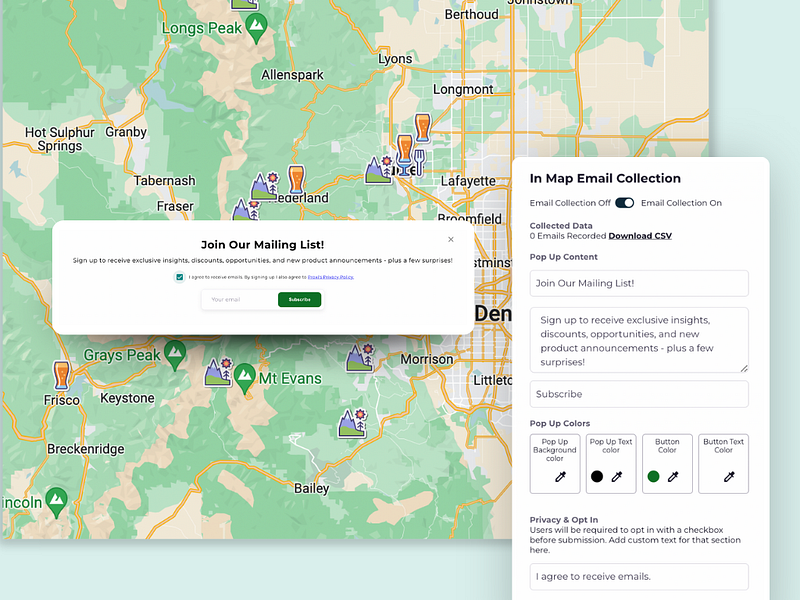Click the Your email field in popup
The height and width of the screenshot is (600, 800).
[240, 299]
